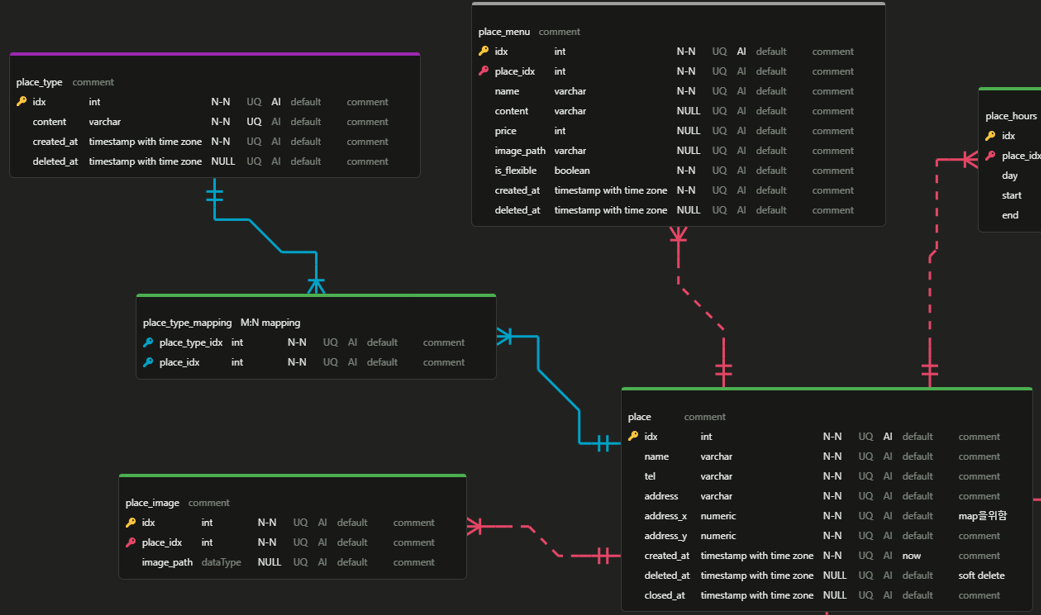Click the comment placeholder of place_menu header
This screenshot has height=615, width=1041.
[x=559, y=32]
